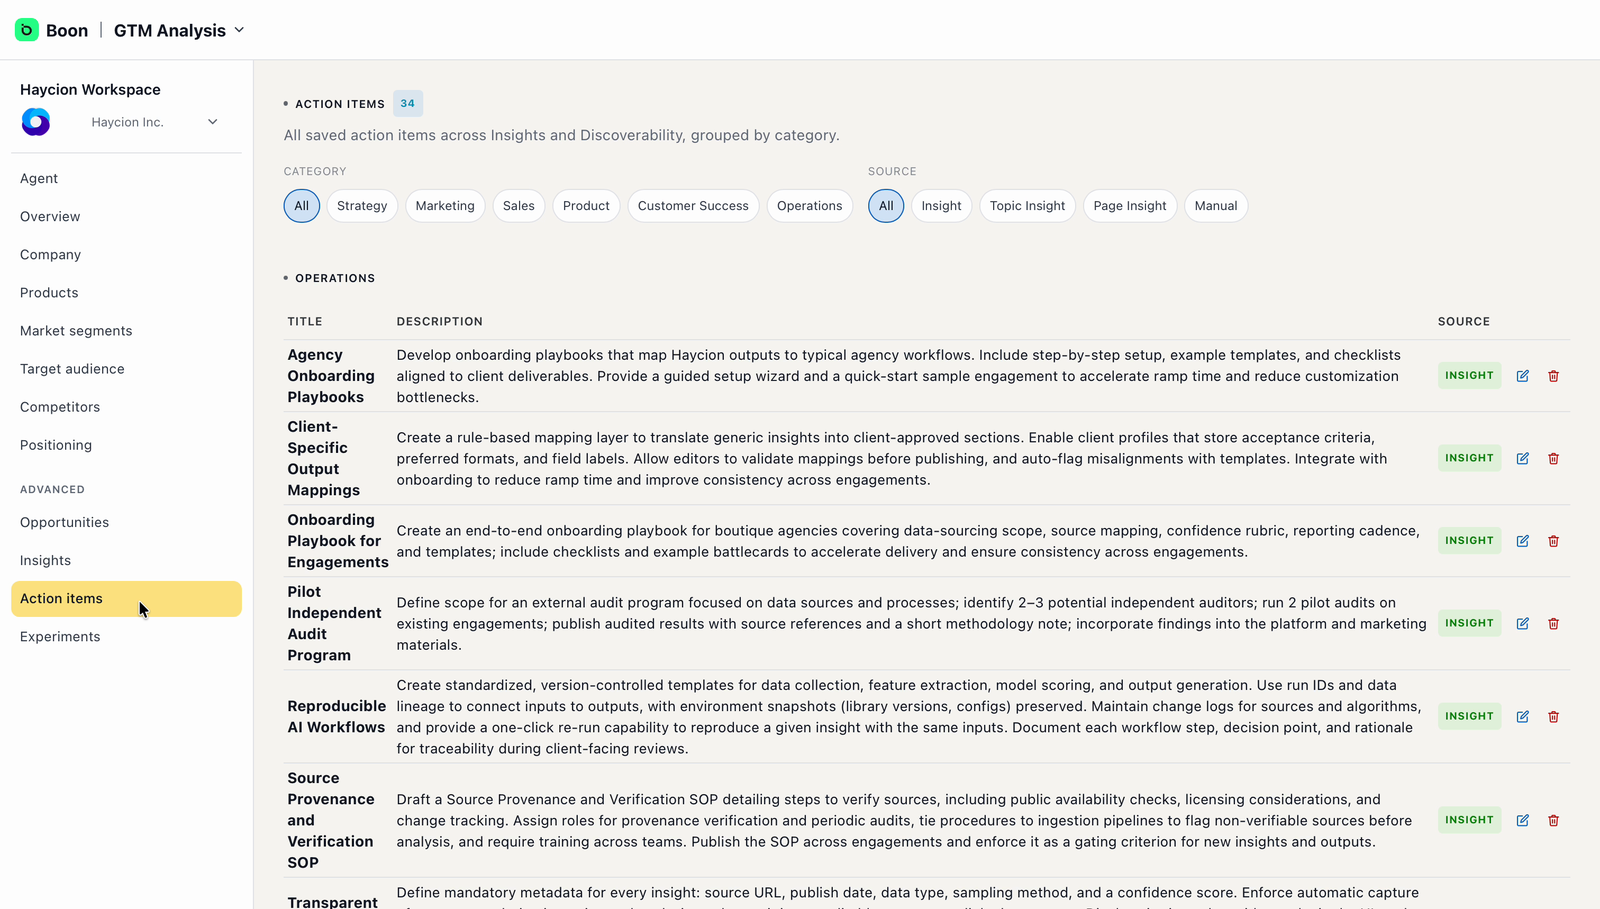1600x909 pixels.
Task: Click the 34 action items count badge
Action: point(408,103)
